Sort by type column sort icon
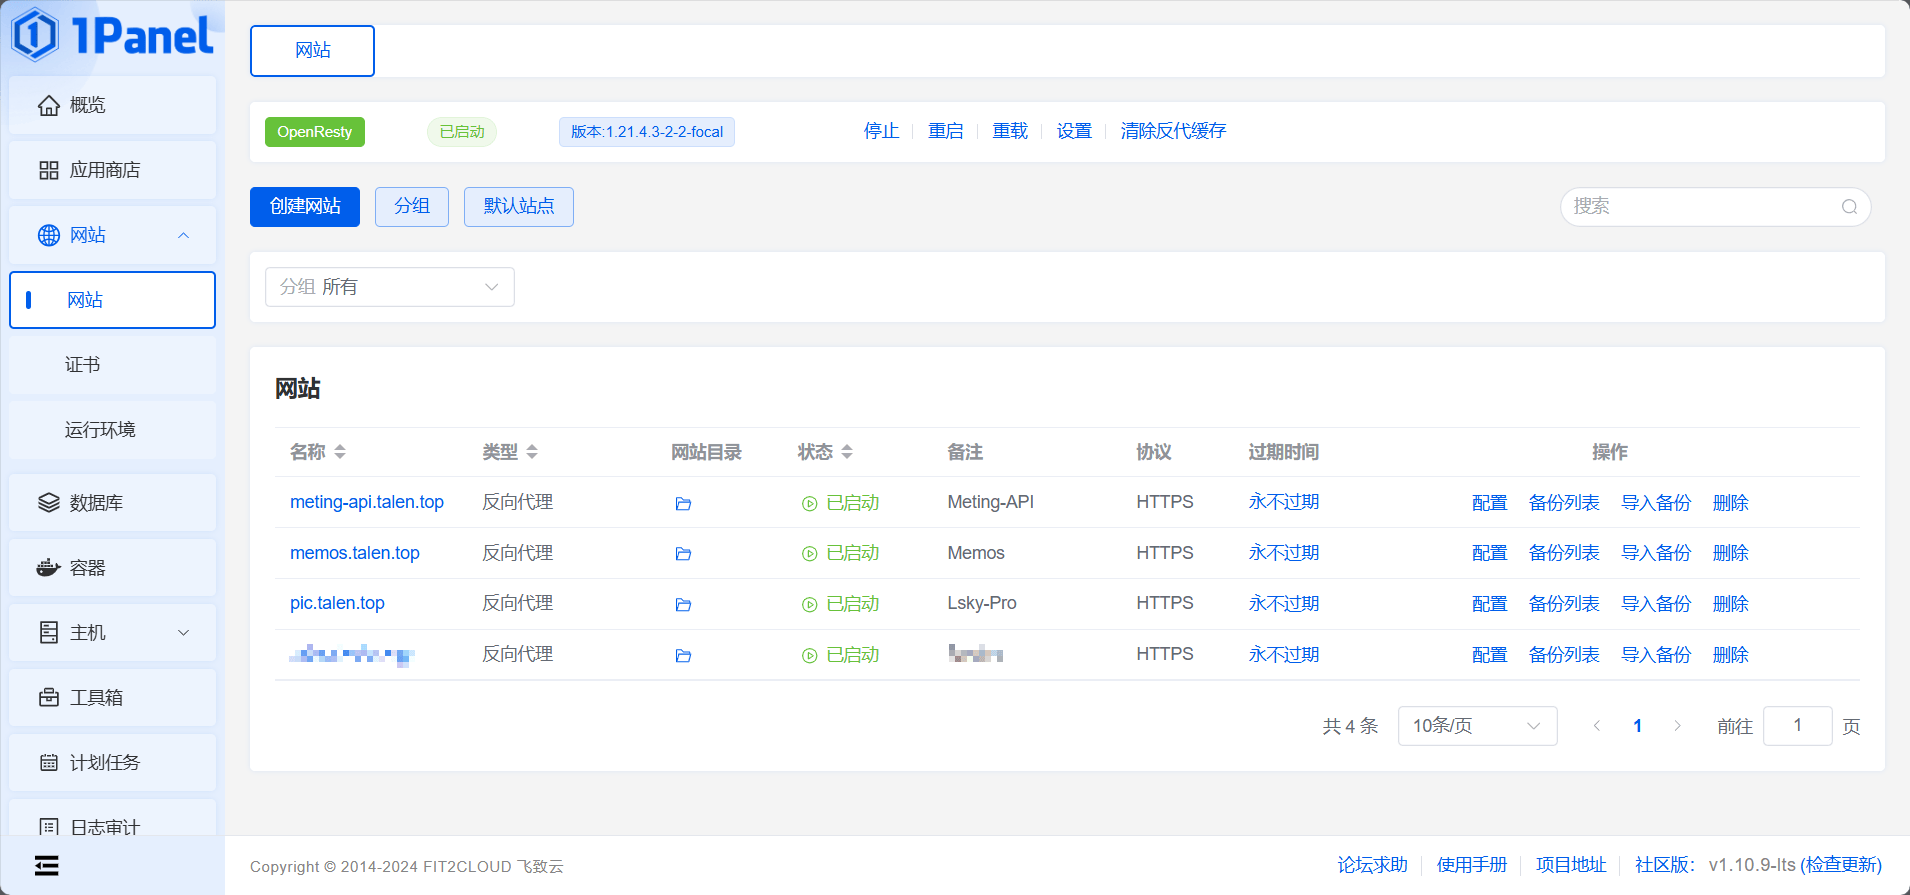 [532, 452]
